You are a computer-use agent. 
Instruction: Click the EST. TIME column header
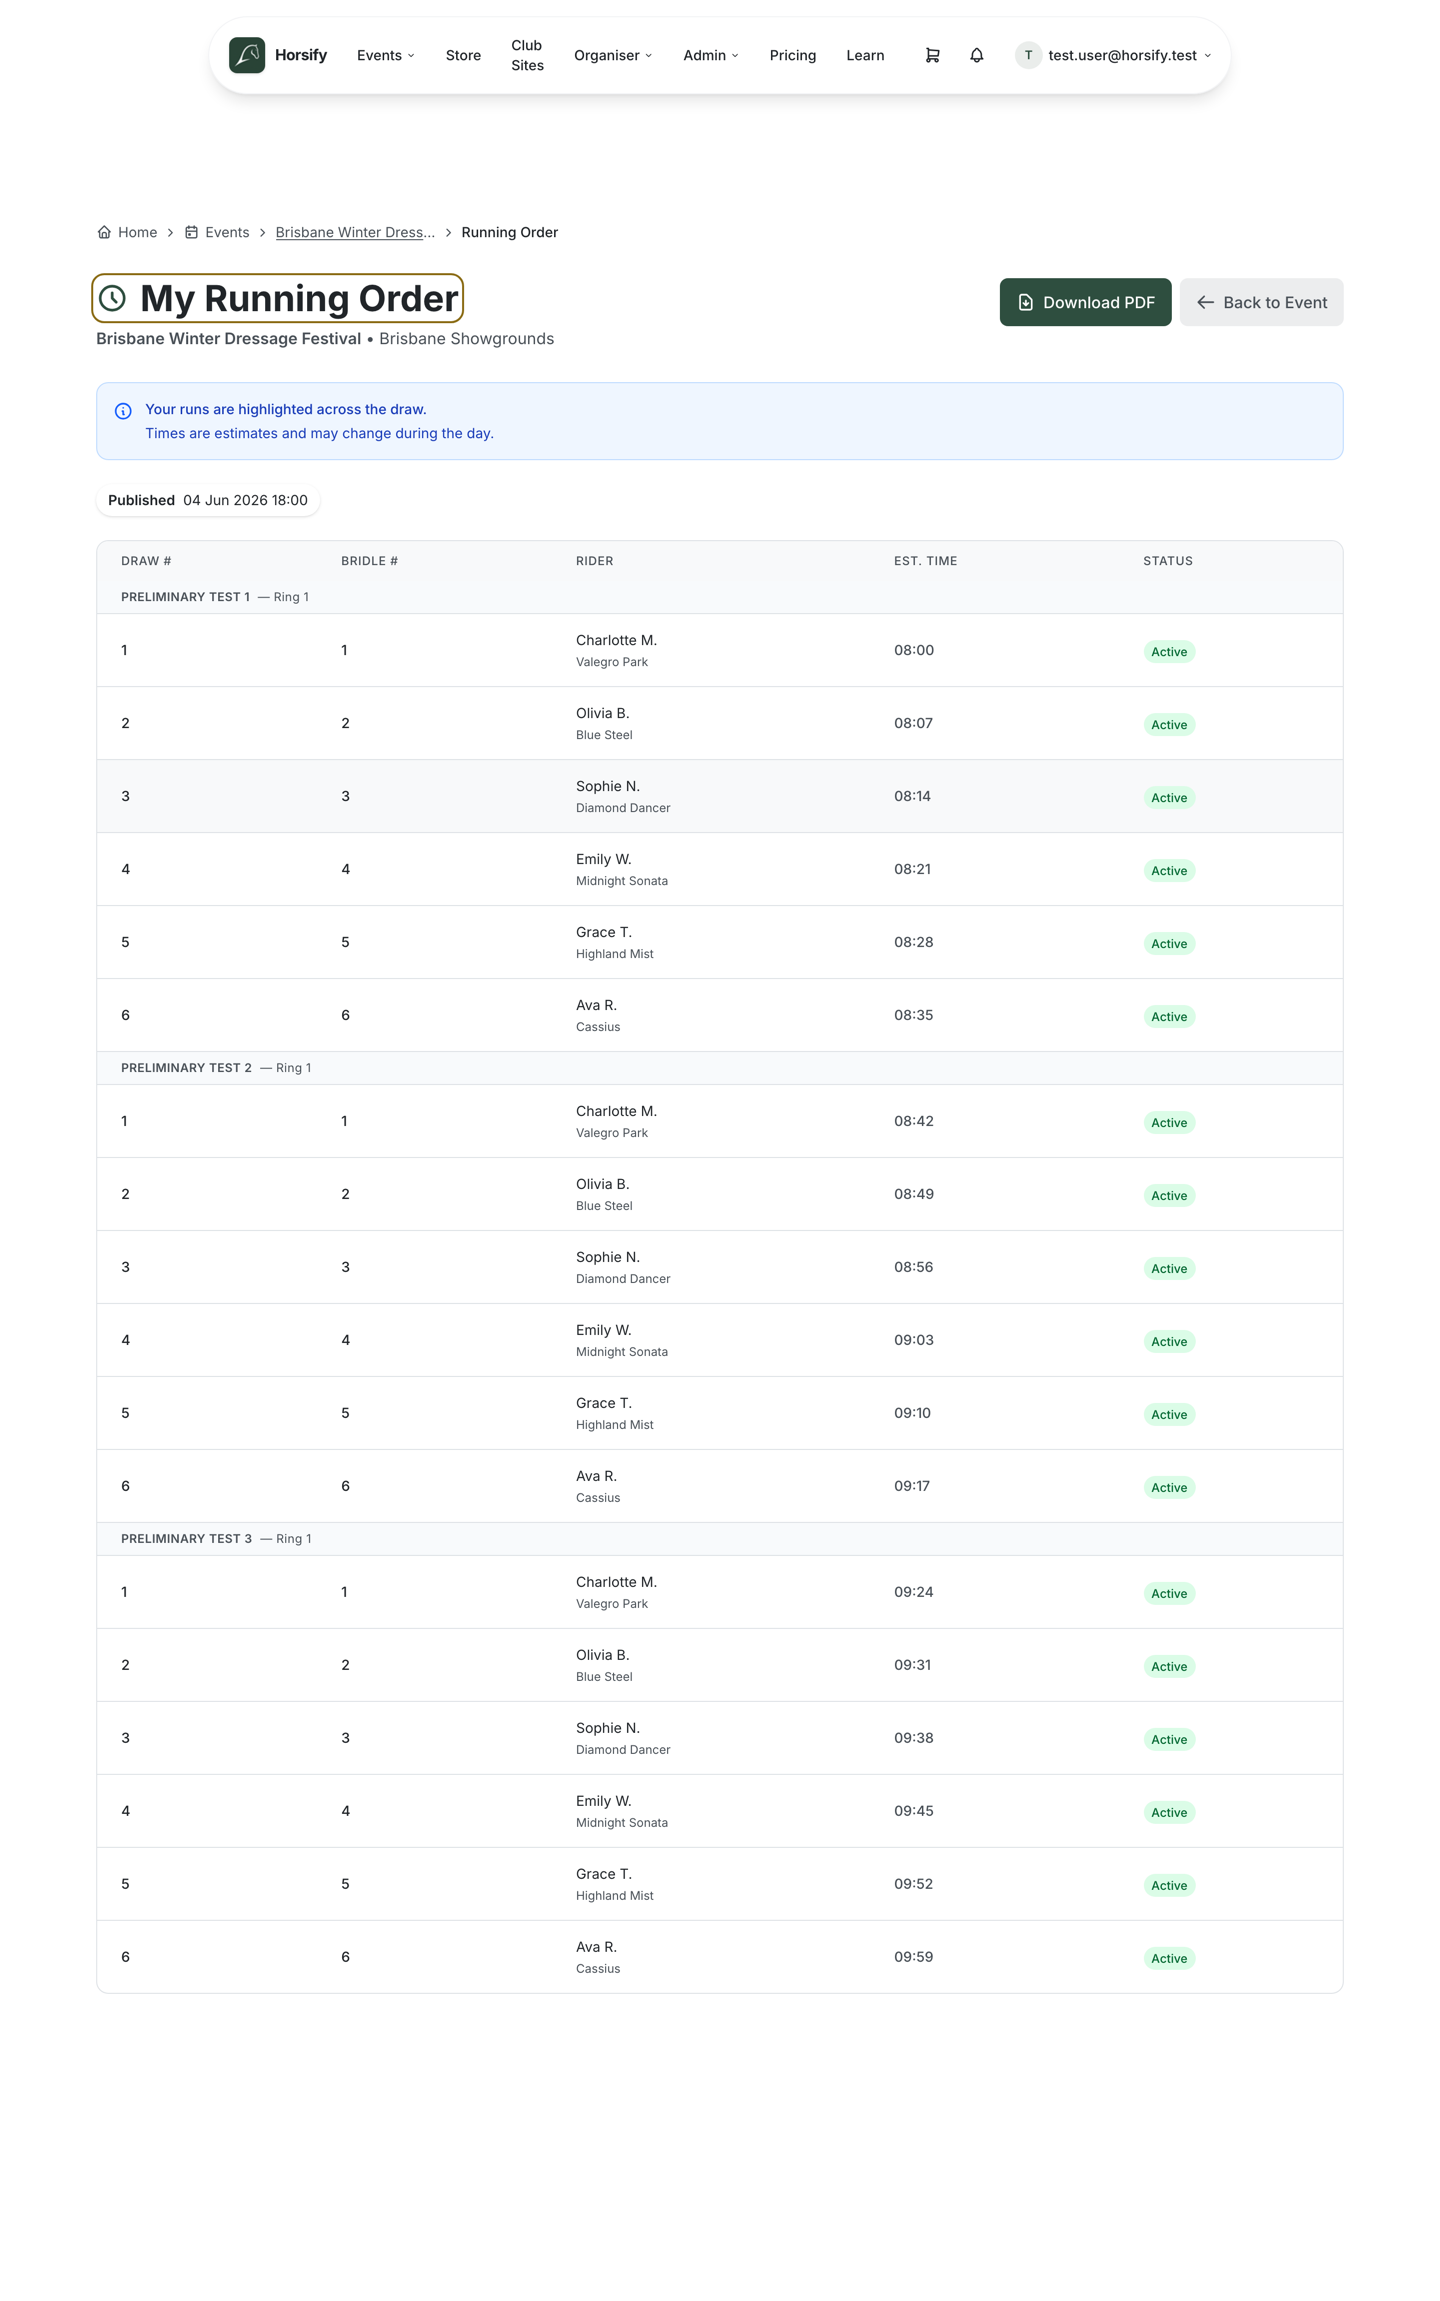[925, 561]
